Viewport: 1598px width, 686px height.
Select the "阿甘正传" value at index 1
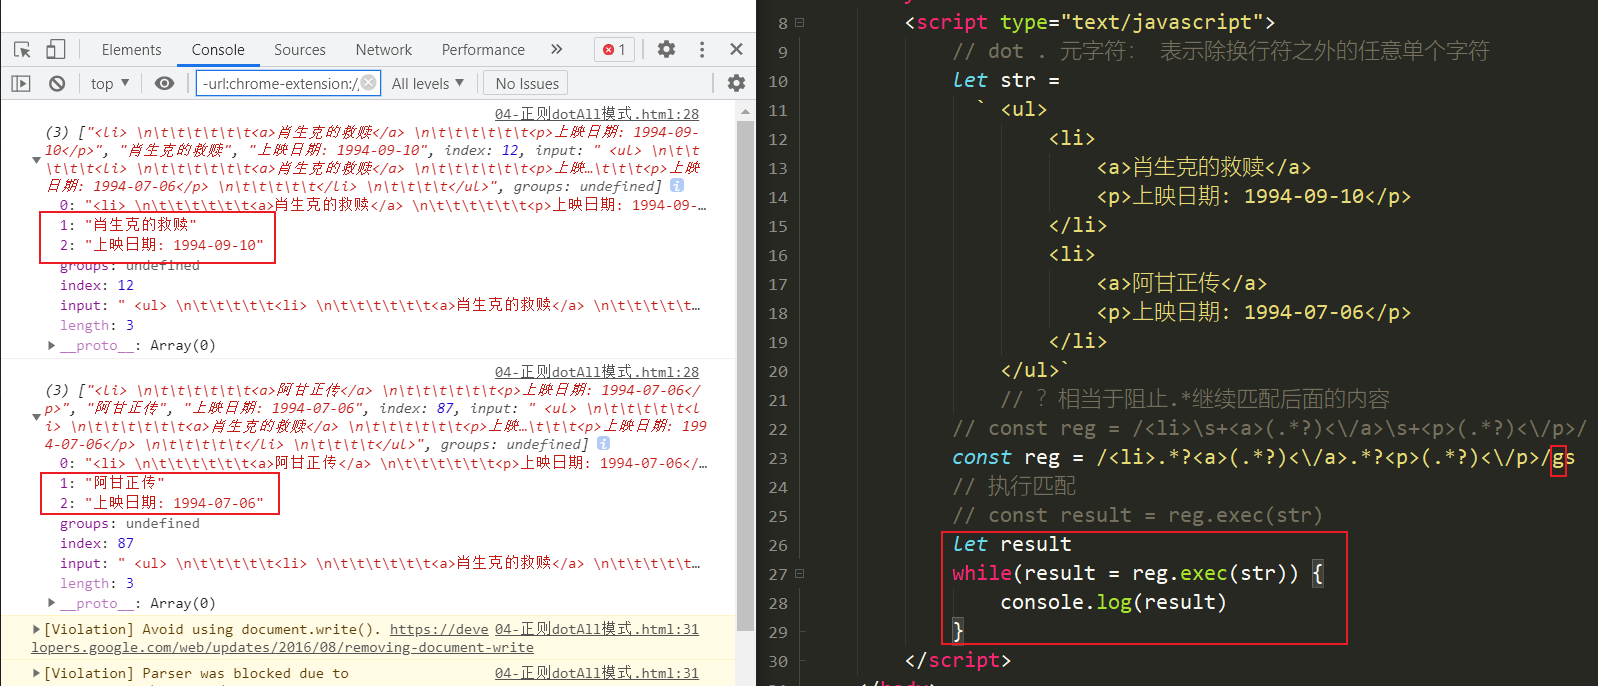pos(125,483)
